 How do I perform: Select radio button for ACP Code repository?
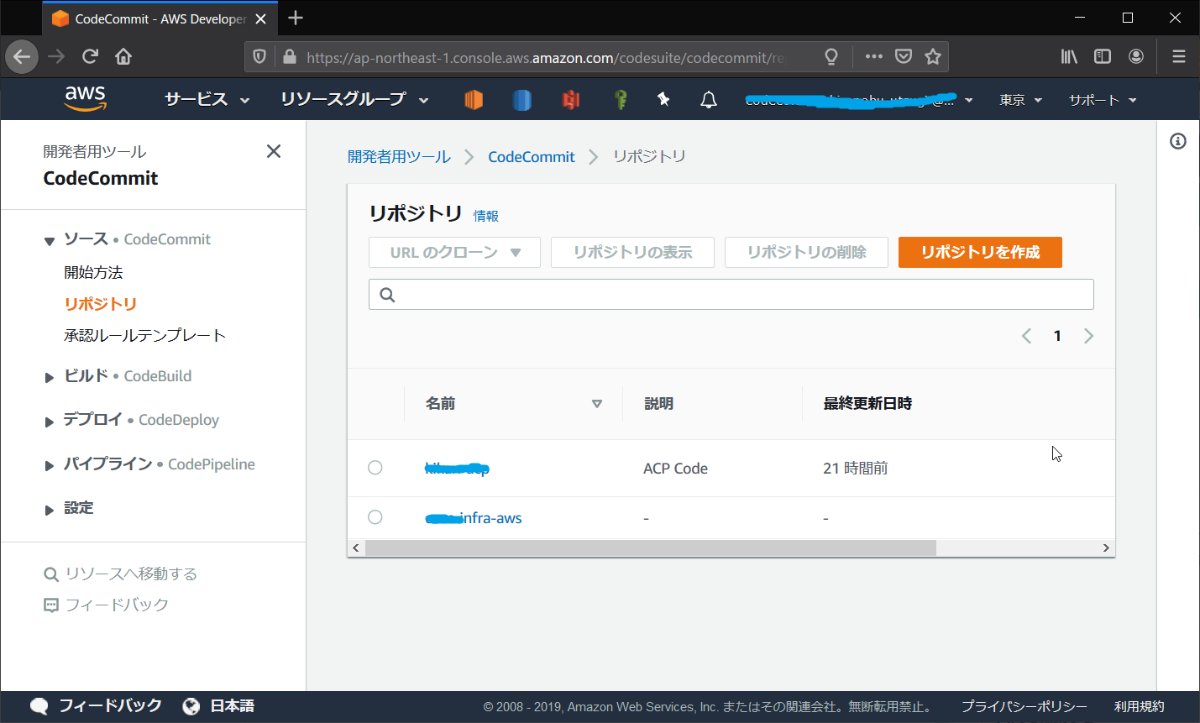pyautogui.click(x=375, y=467)
